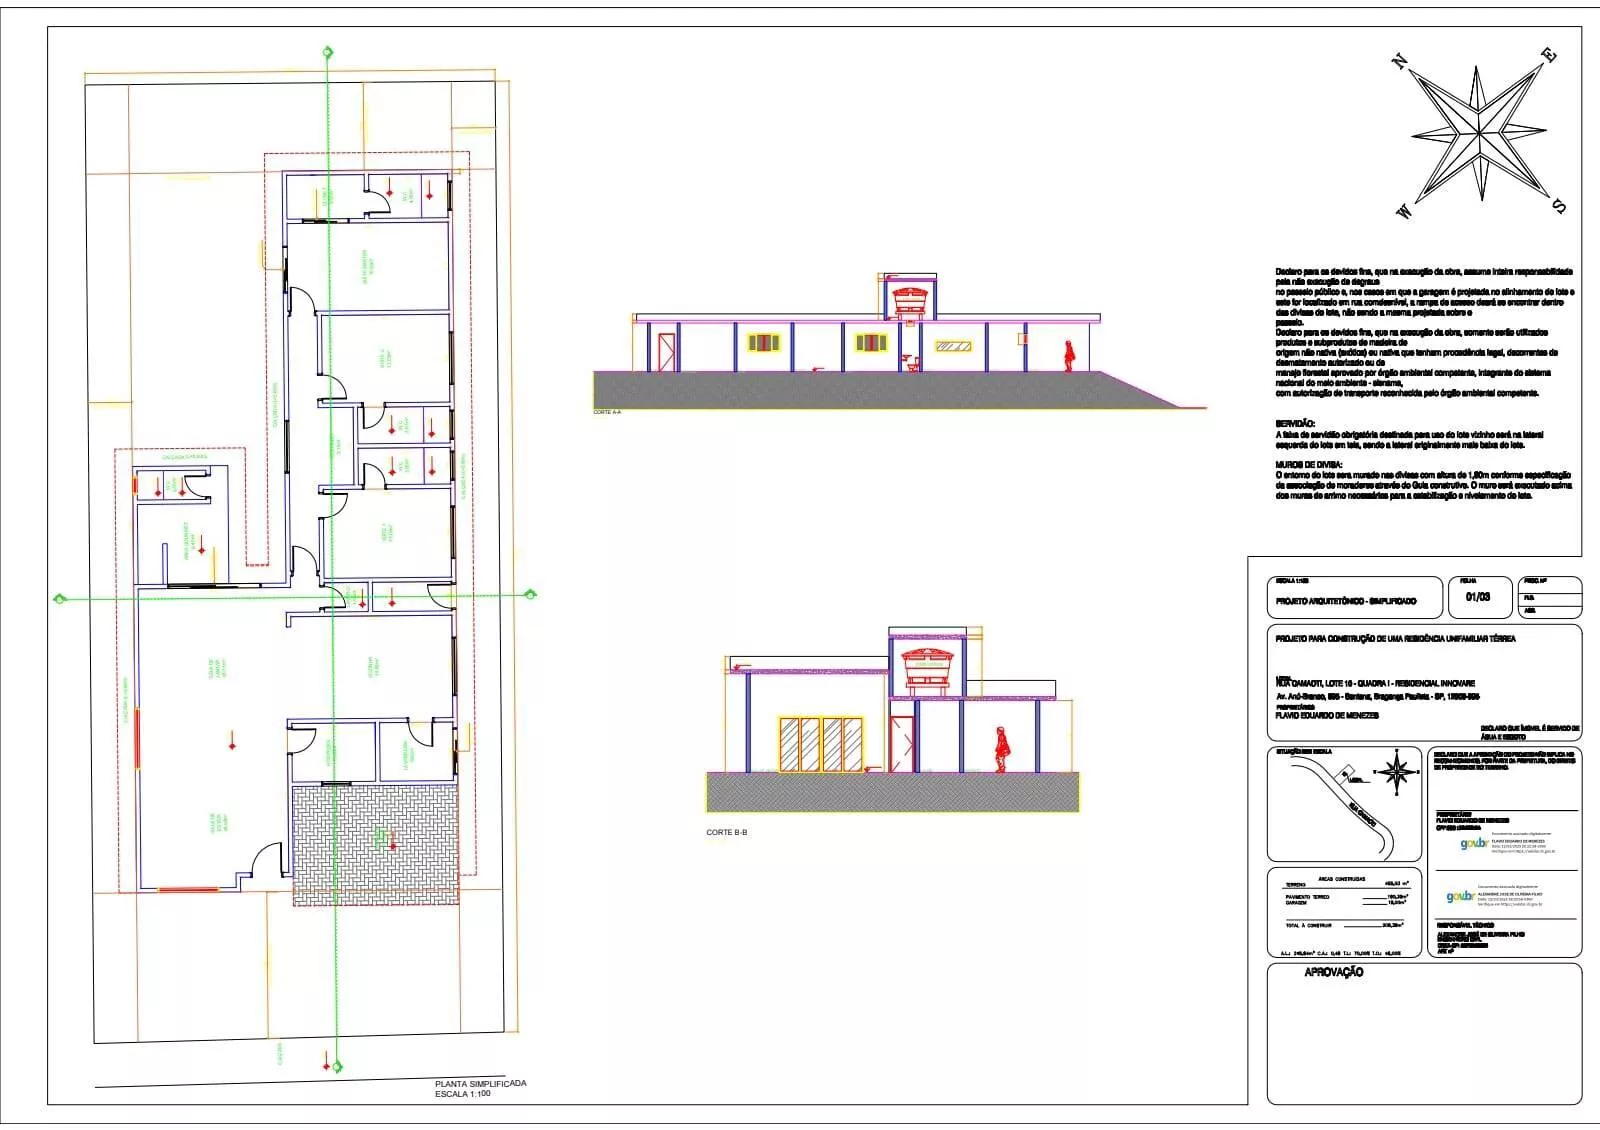Click the N label on the large compass rose
The image size is (1600, 1130).
coord(1401,62)
